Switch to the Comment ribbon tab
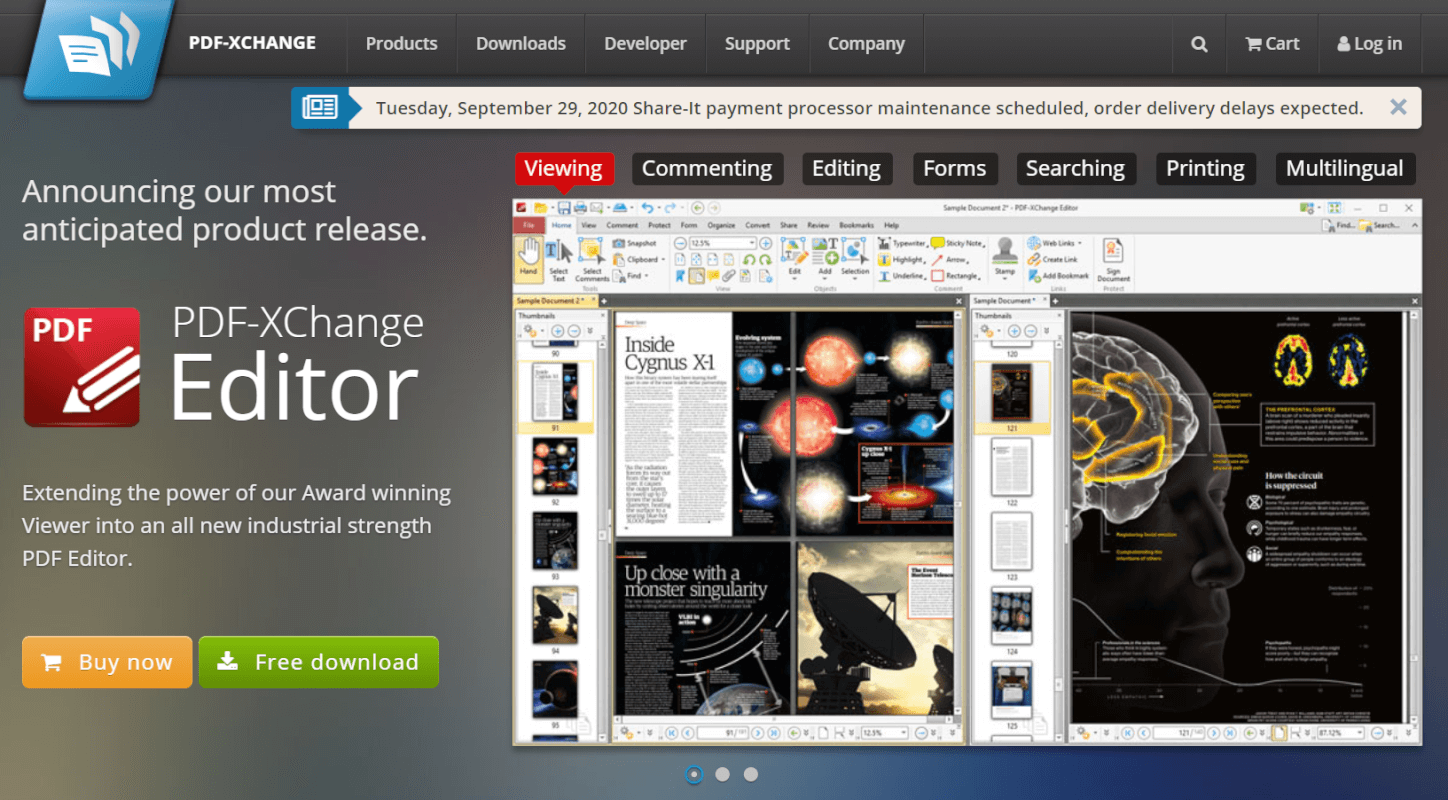The height and width of the screenshot is (800, 1448). [x=622, y=225]
